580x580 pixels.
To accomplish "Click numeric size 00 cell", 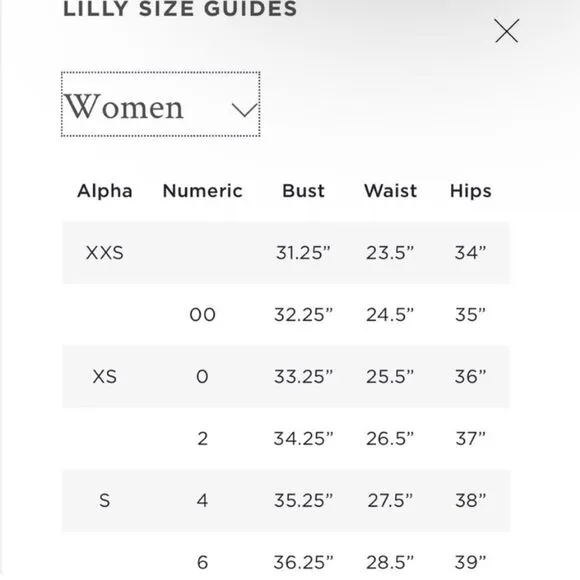I will [202, 315].
